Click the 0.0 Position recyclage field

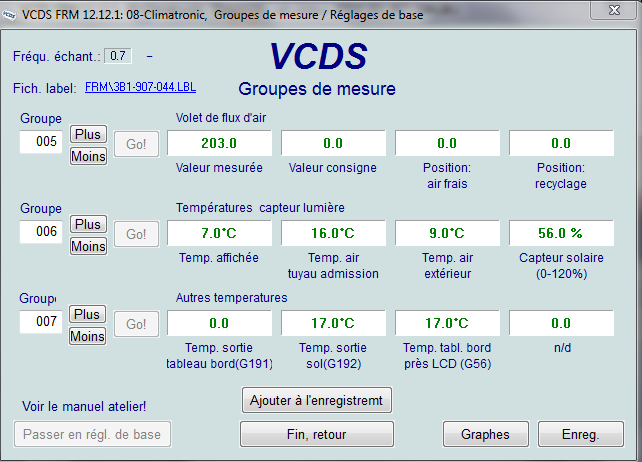click(x=561, y=143)
